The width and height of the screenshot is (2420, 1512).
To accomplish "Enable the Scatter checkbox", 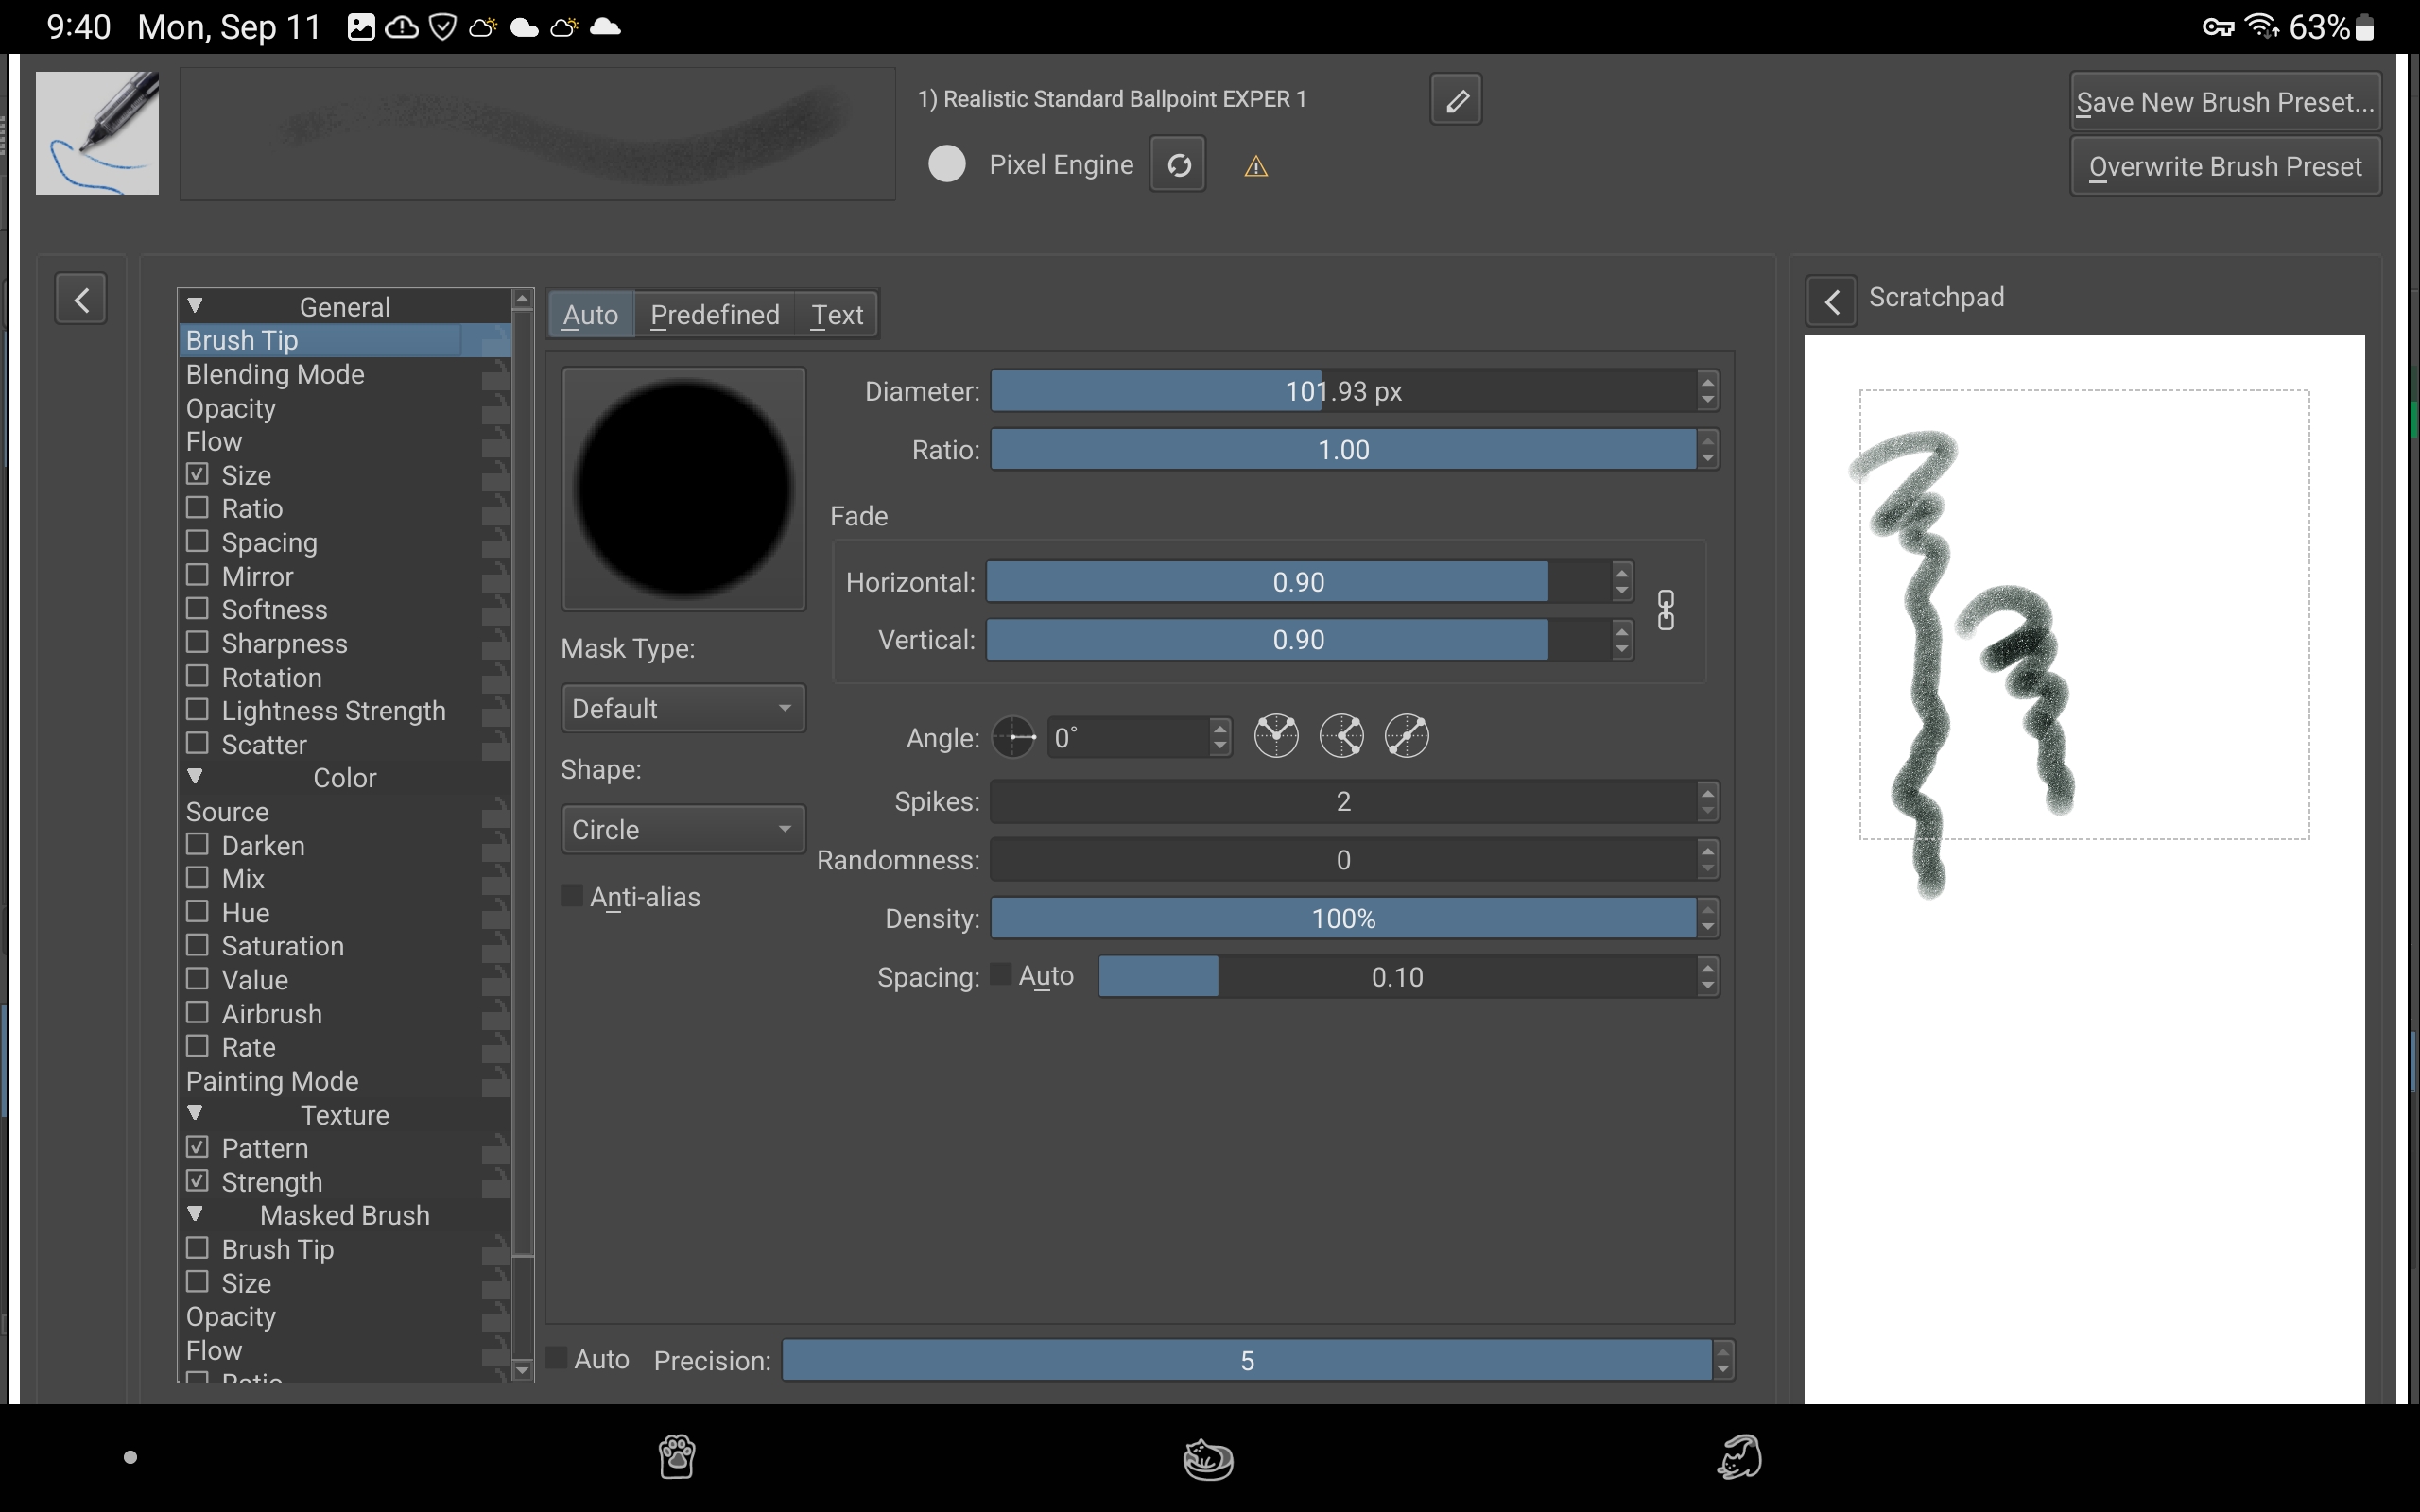I will coord(198,744).
